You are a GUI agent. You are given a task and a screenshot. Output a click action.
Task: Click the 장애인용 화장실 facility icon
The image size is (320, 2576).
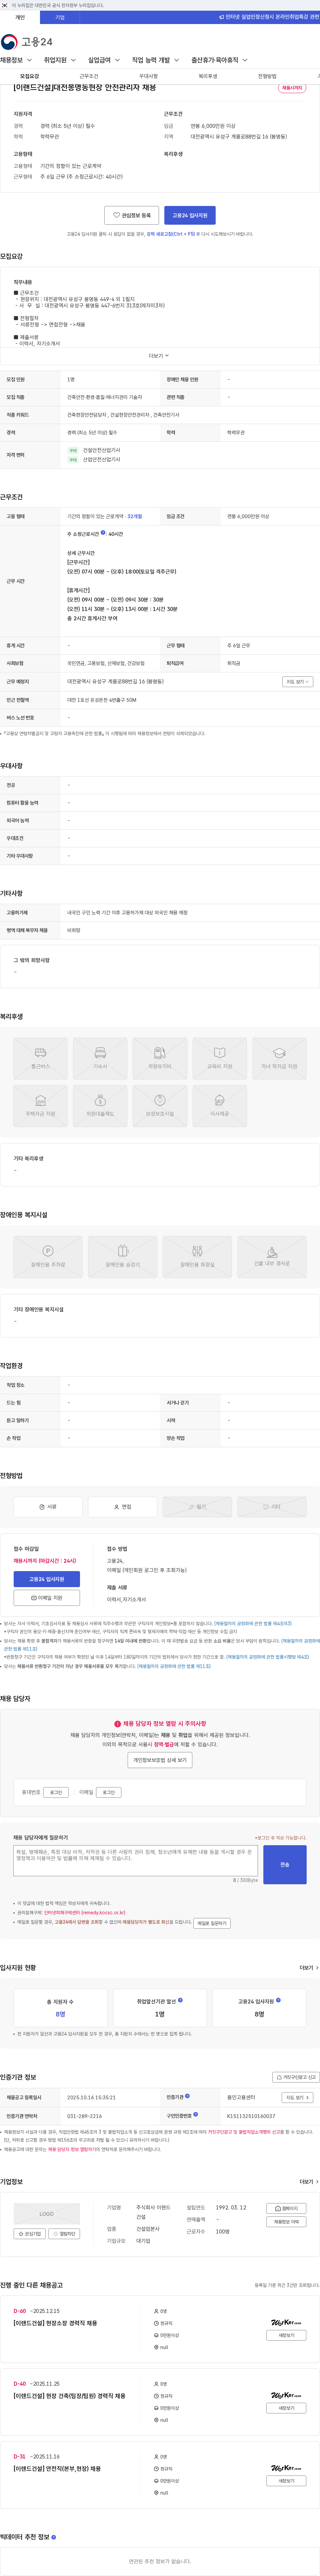tap(197, 1257)
